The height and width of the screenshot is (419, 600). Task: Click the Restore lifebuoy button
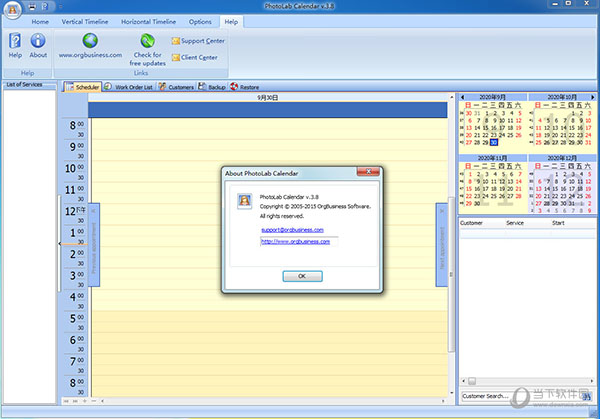click(x=245, y=87)
